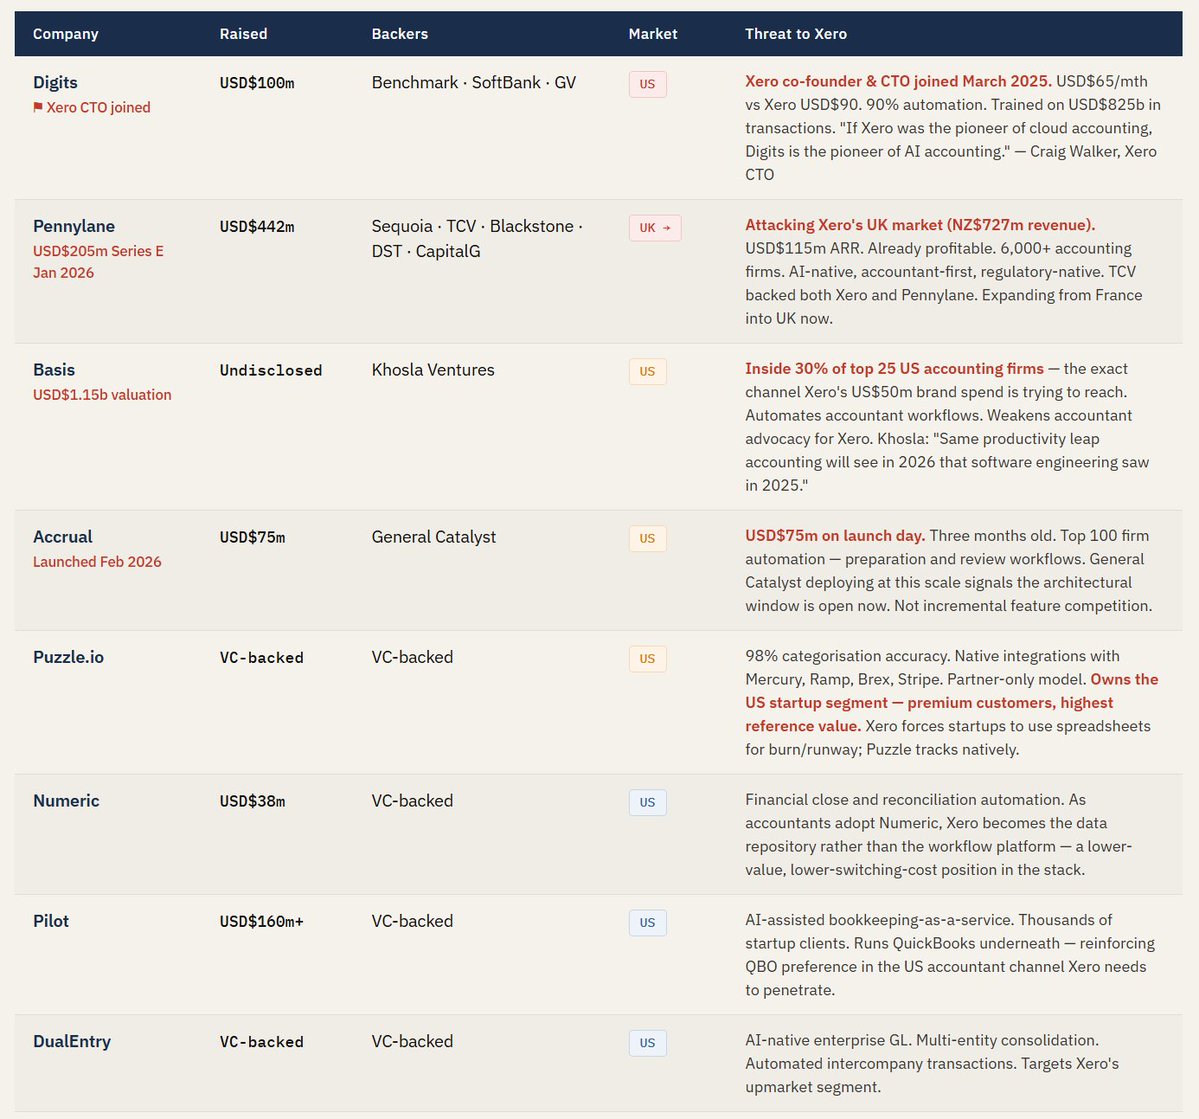Image resolution: width=1199 pixels, height=1119 pixels.
Task: Click the UK arrow market badge for Pennylane
Action: point(655,228)
